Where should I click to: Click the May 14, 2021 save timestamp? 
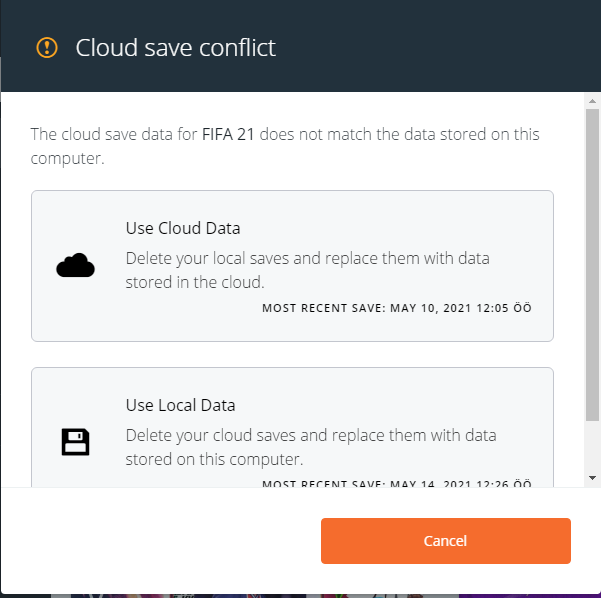[396, 484]
